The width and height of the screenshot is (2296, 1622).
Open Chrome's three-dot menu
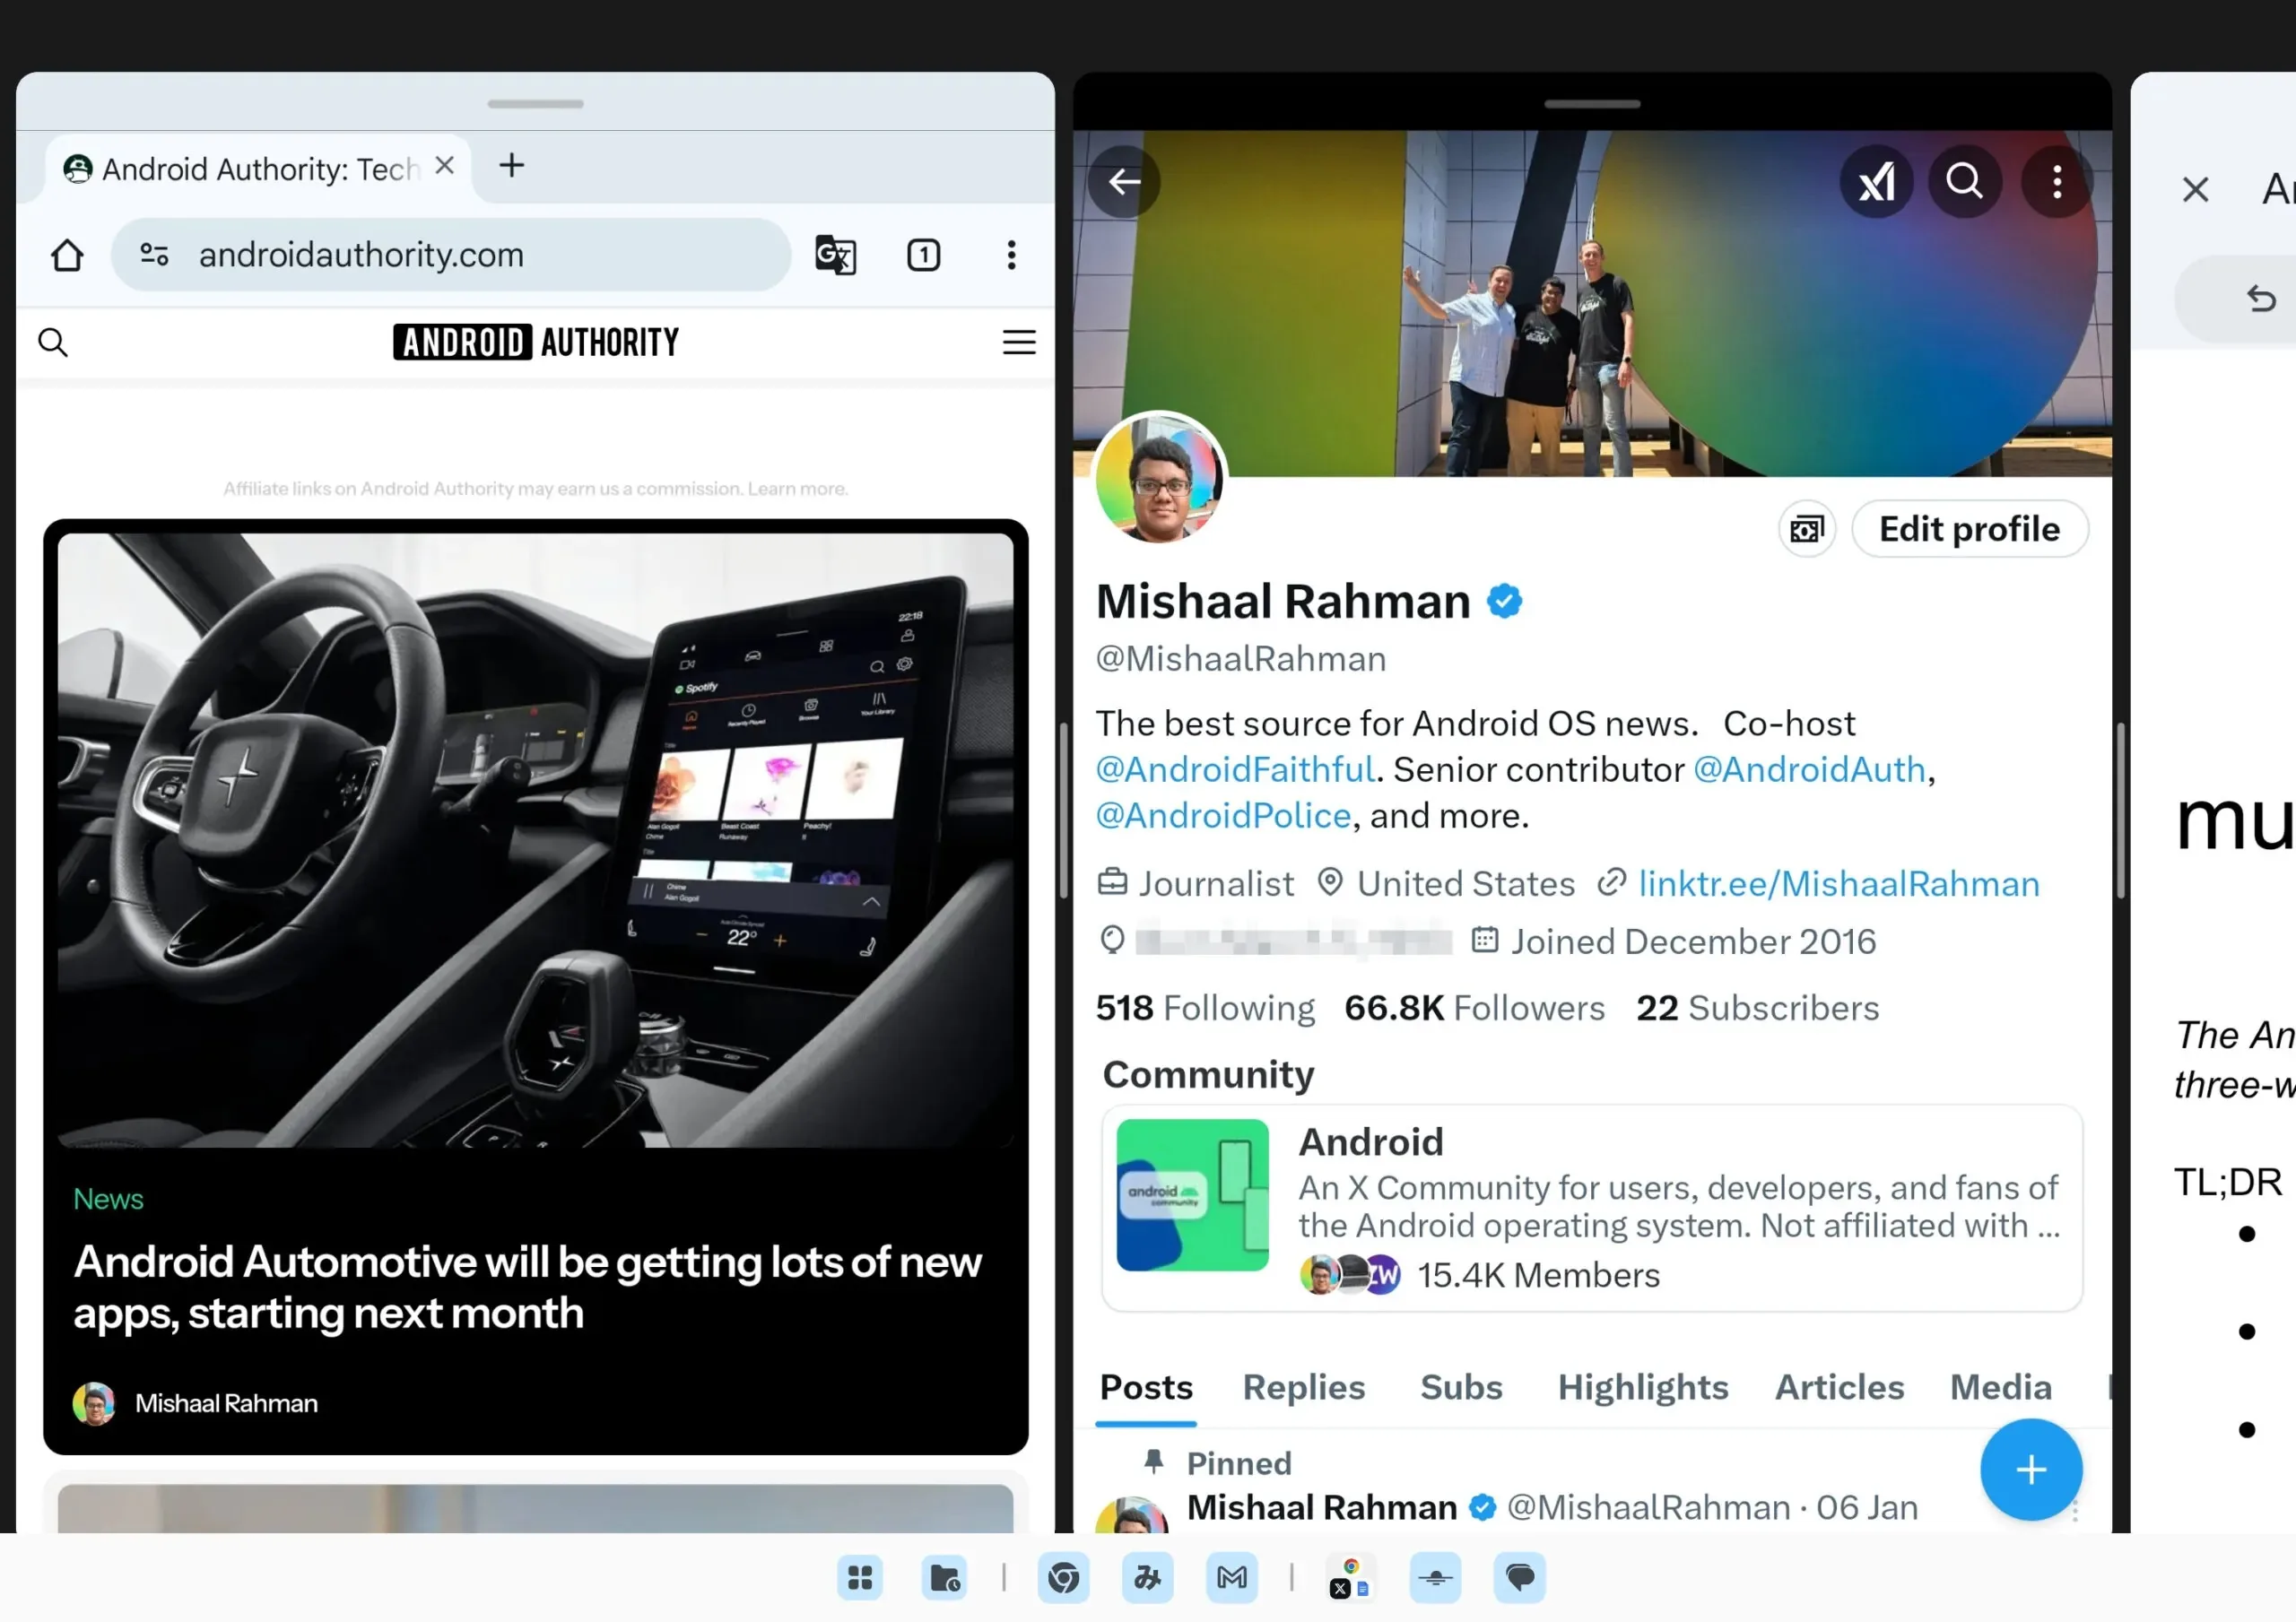[1011, 255]
